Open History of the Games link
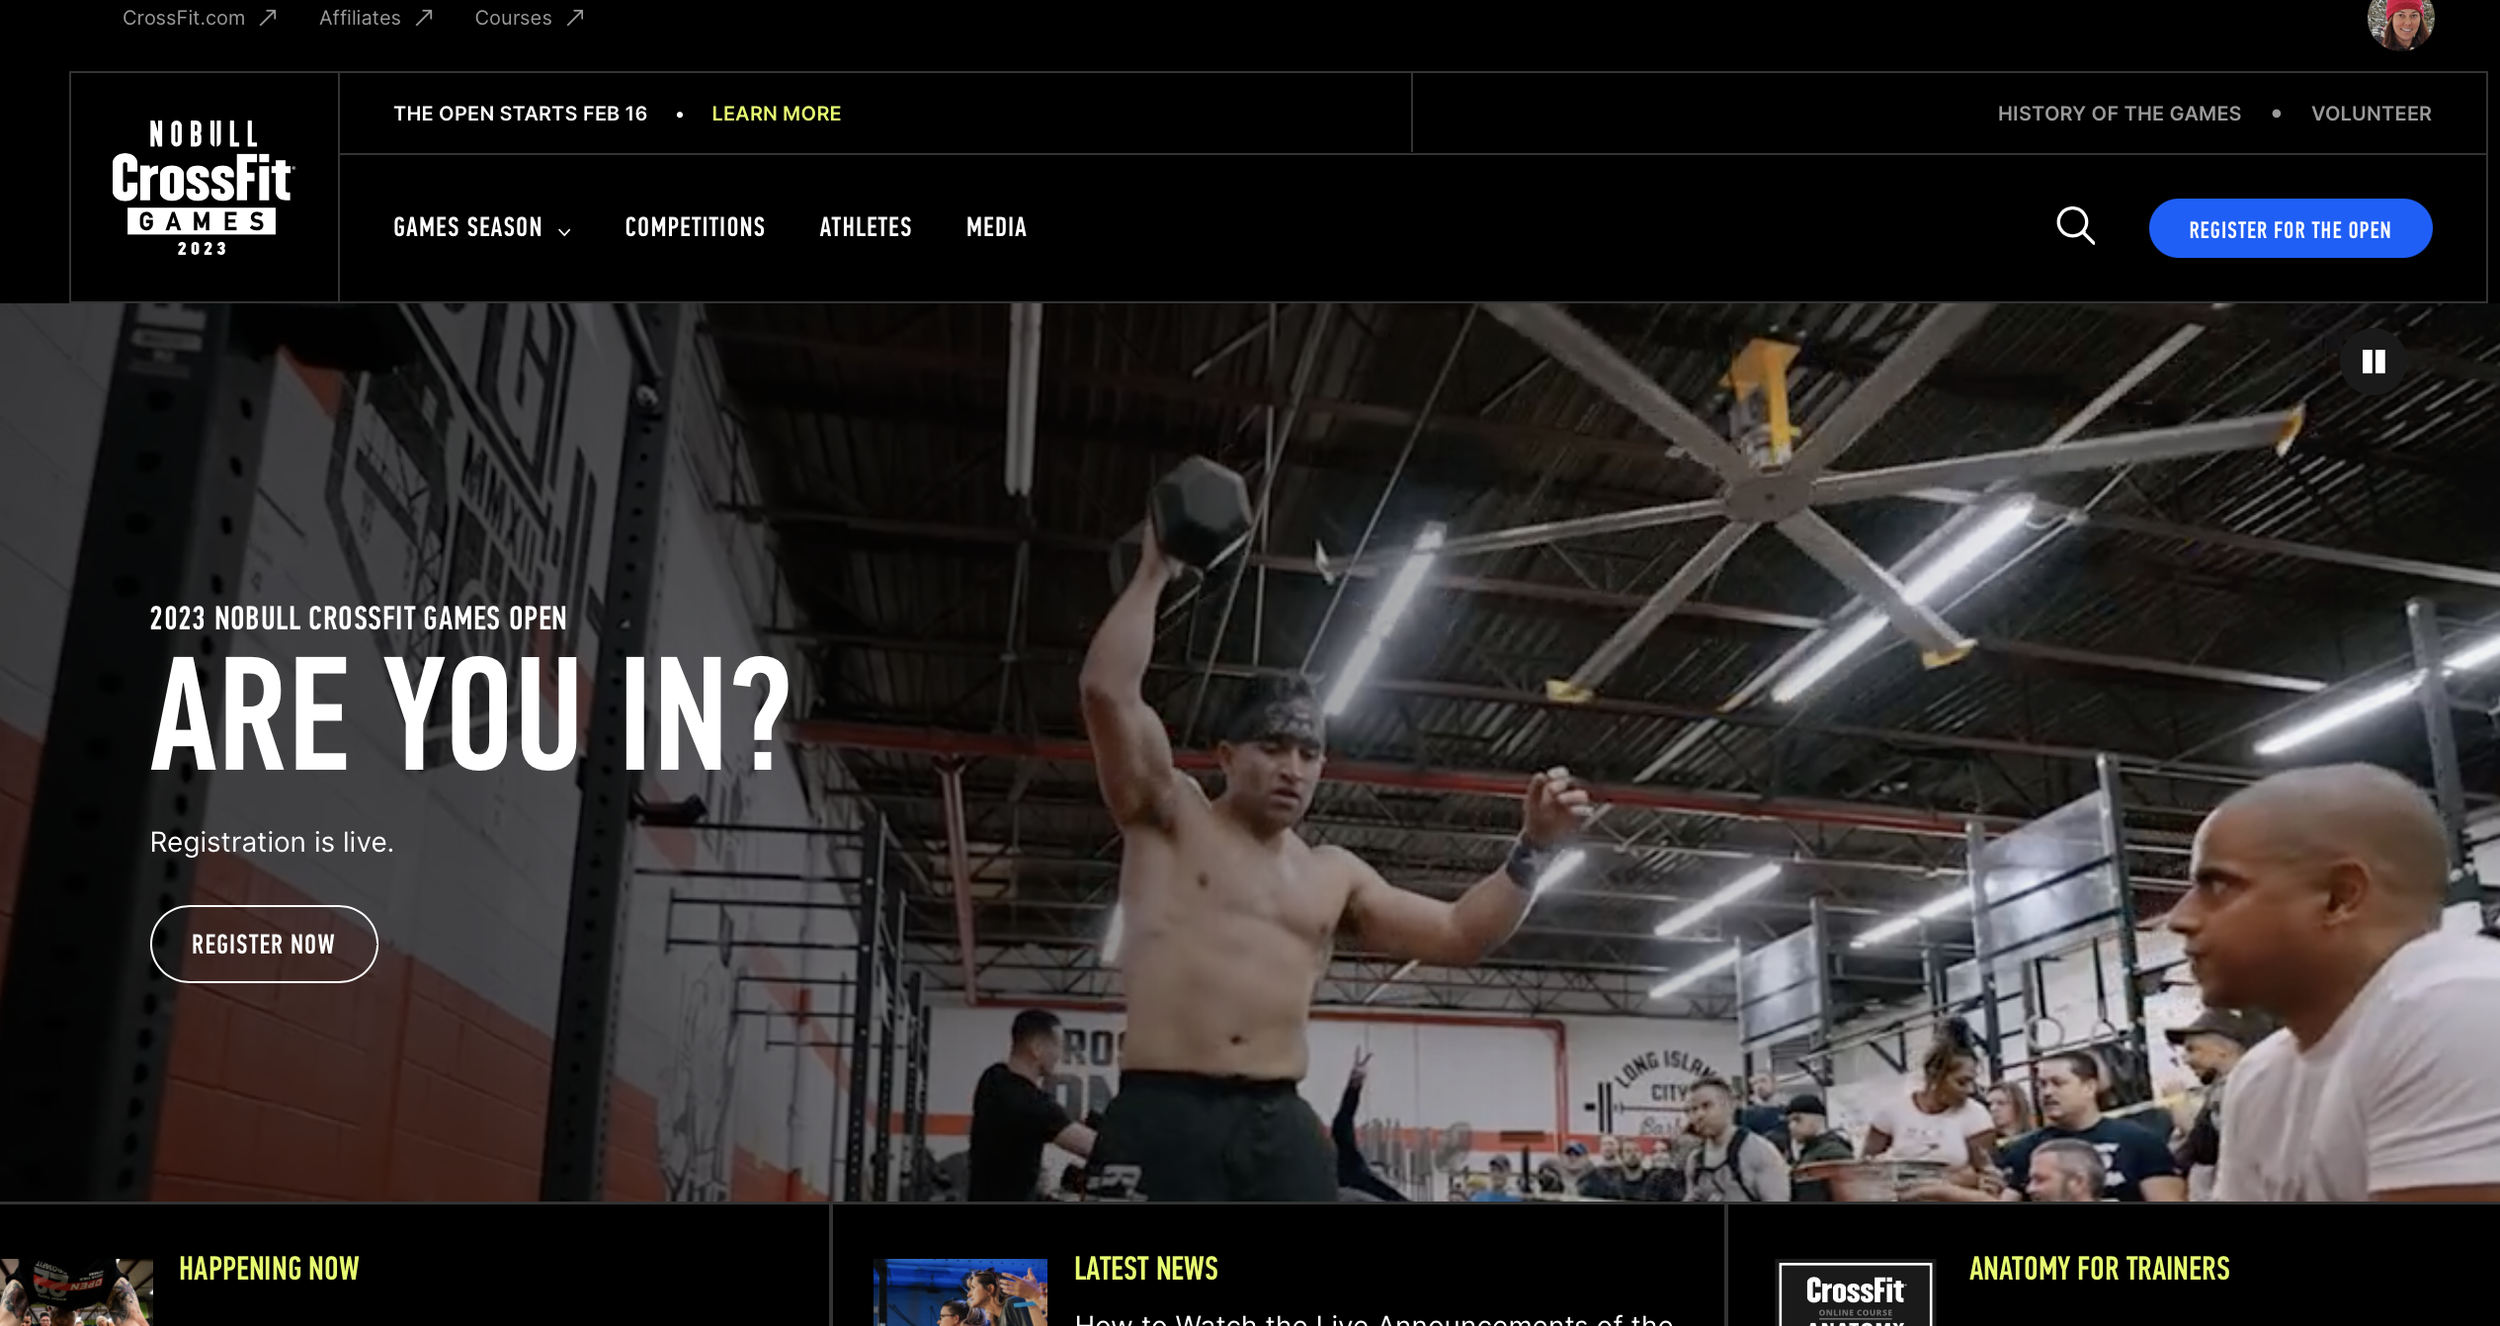The height and width of the screenshot is (1326, 2500). click(x=2119, y=114)
